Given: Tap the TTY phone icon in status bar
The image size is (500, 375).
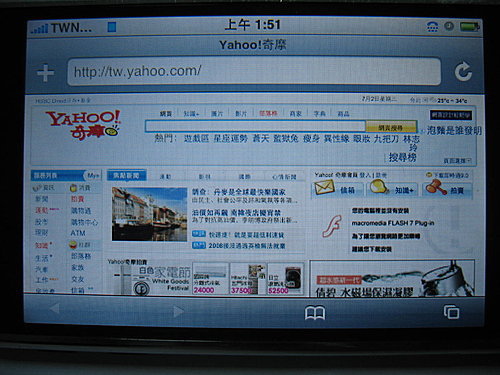Looking at the screenshot, I should [432, 27].
